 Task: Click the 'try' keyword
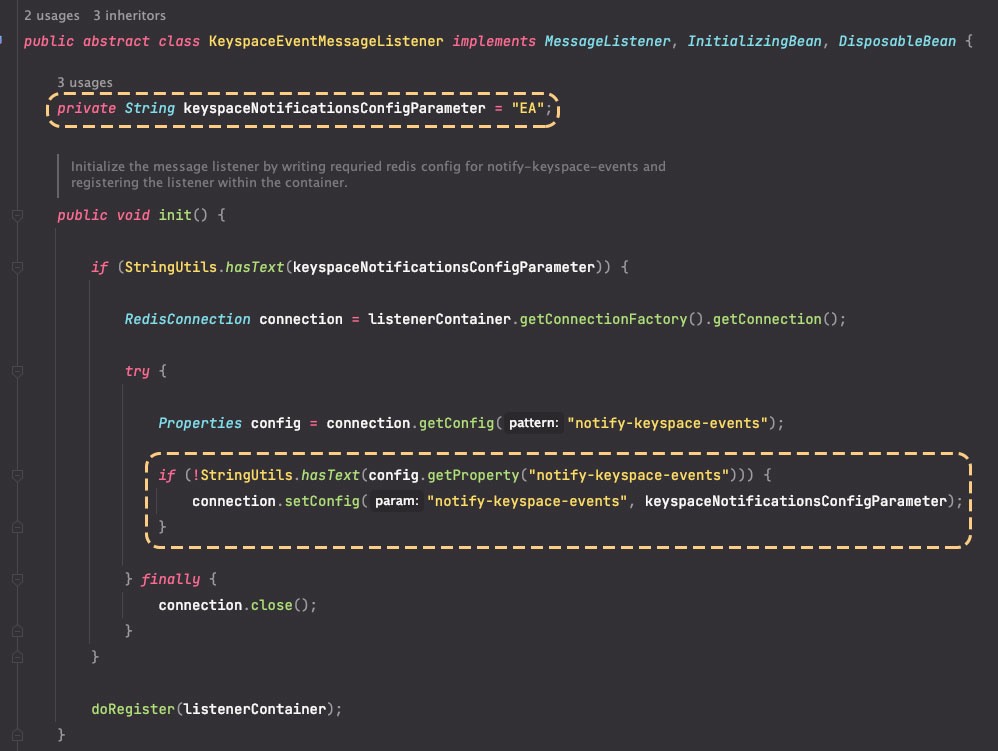pyautogui.click(x=137, y=371)
